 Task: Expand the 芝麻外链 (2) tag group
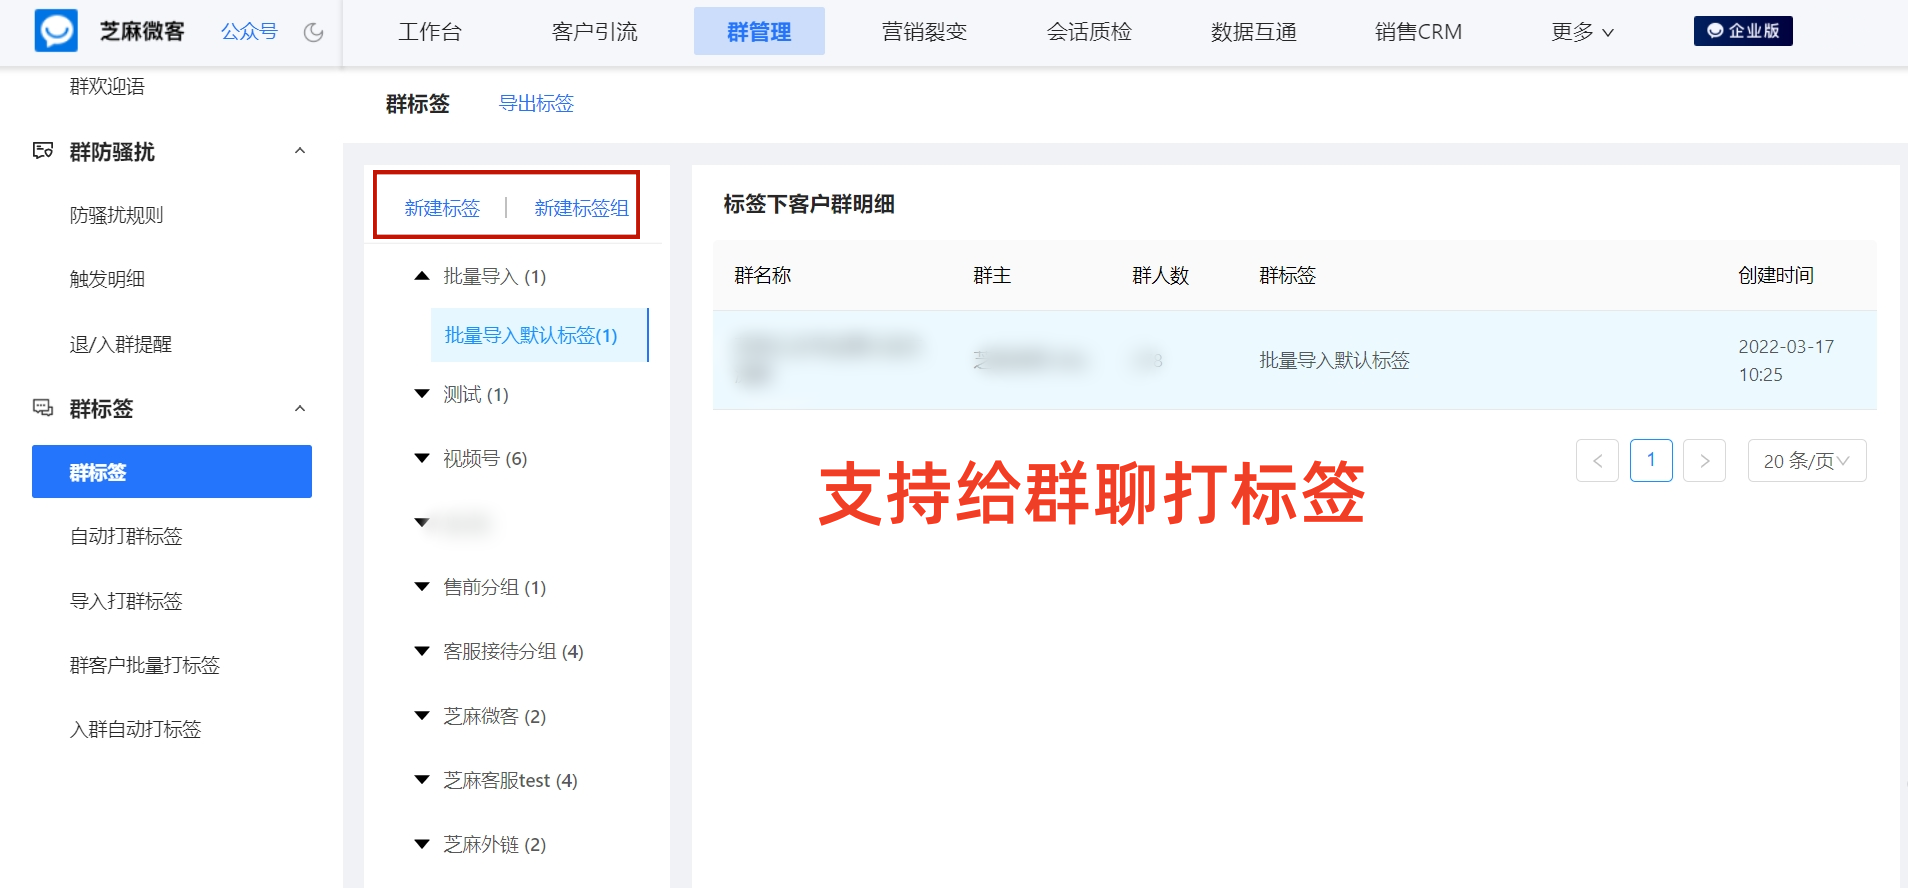tap(422, 844)
